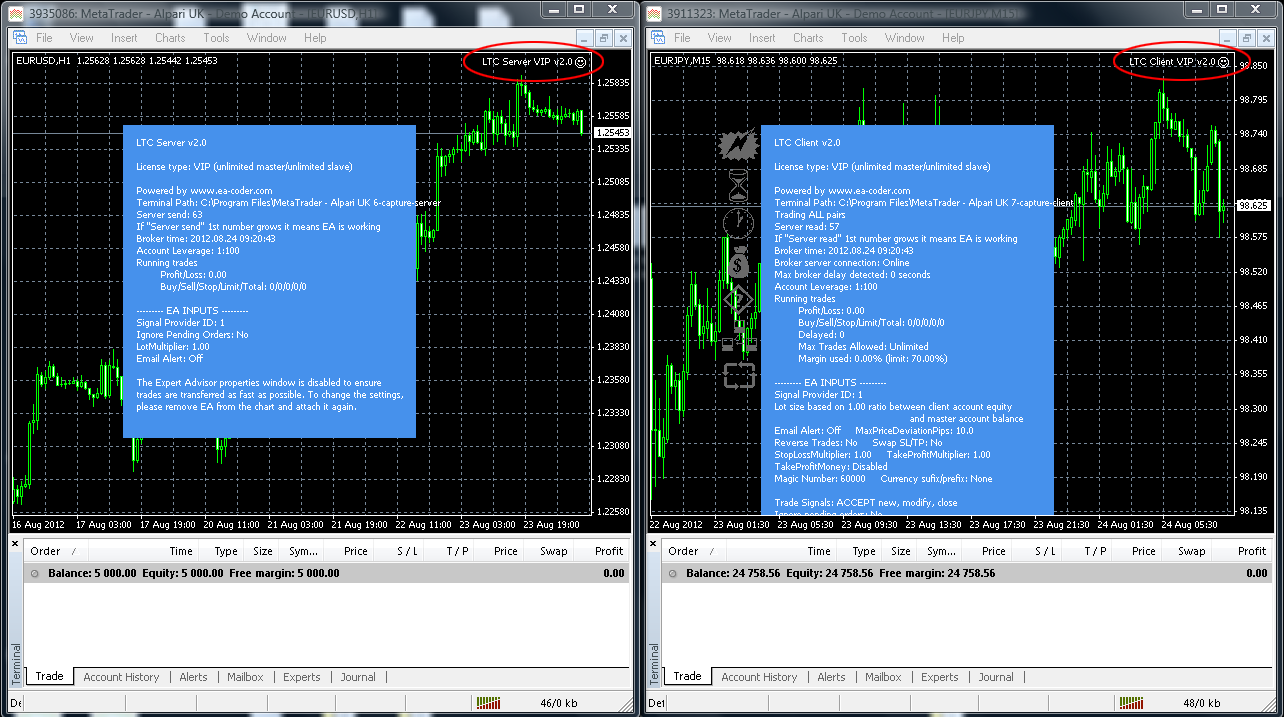Open the Tools menu in the EURJPY window
Image resolution: width=1284 pixels, height=717 pixels.
[x=854, y=38]
